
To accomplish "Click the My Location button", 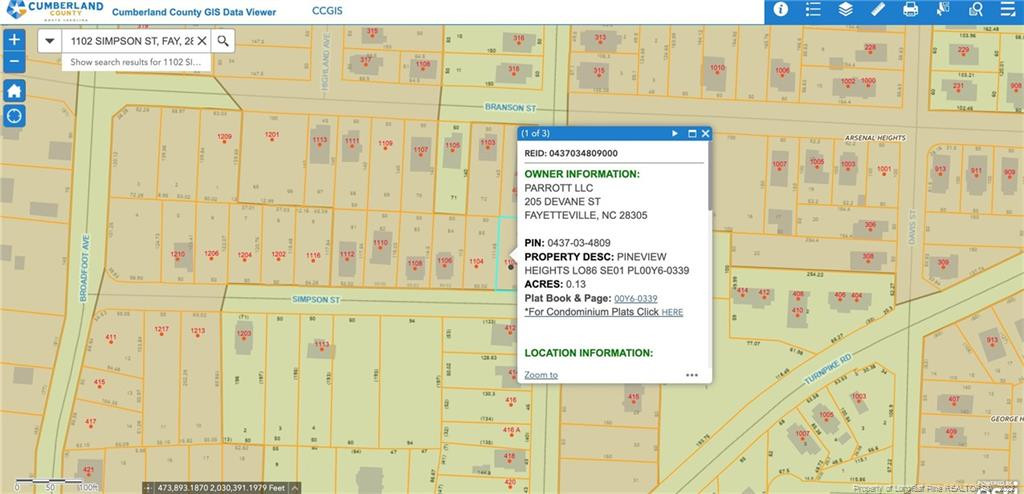I will point(14,115).
